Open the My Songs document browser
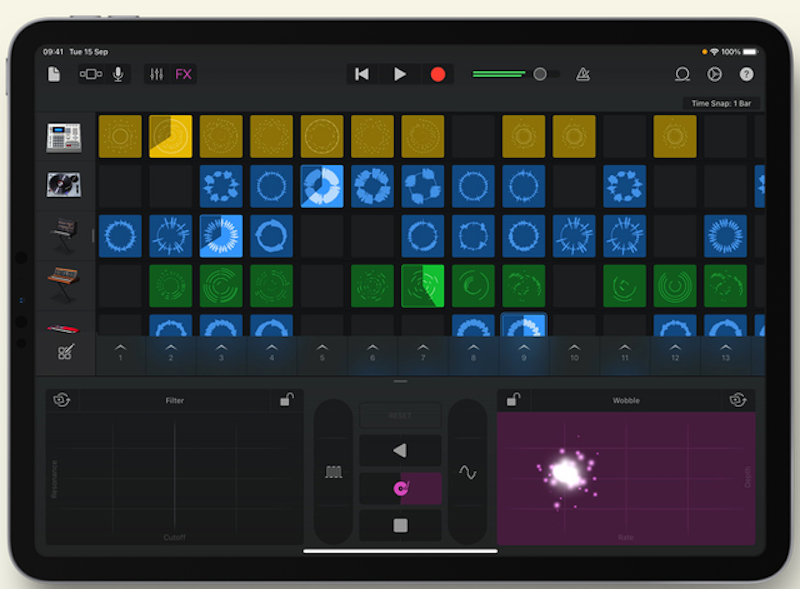 [x=54, y=75]
